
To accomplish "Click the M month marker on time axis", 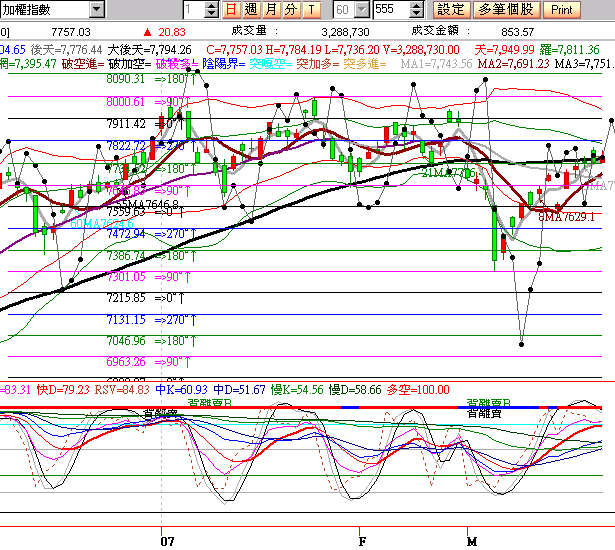I will (x=470, y=539).
